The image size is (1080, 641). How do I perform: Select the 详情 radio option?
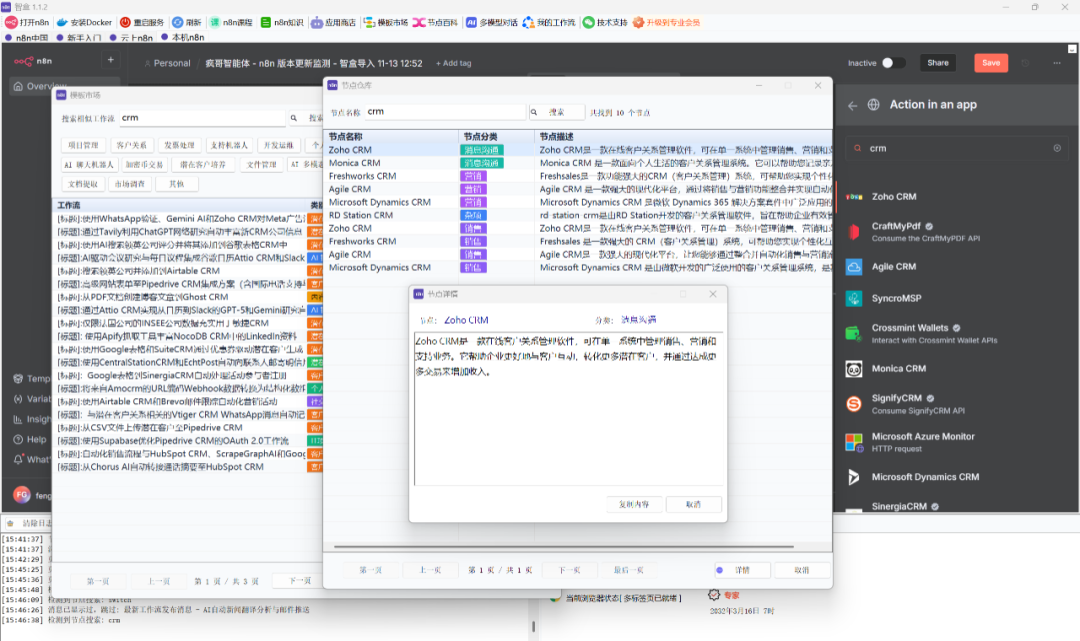[720, 570]
